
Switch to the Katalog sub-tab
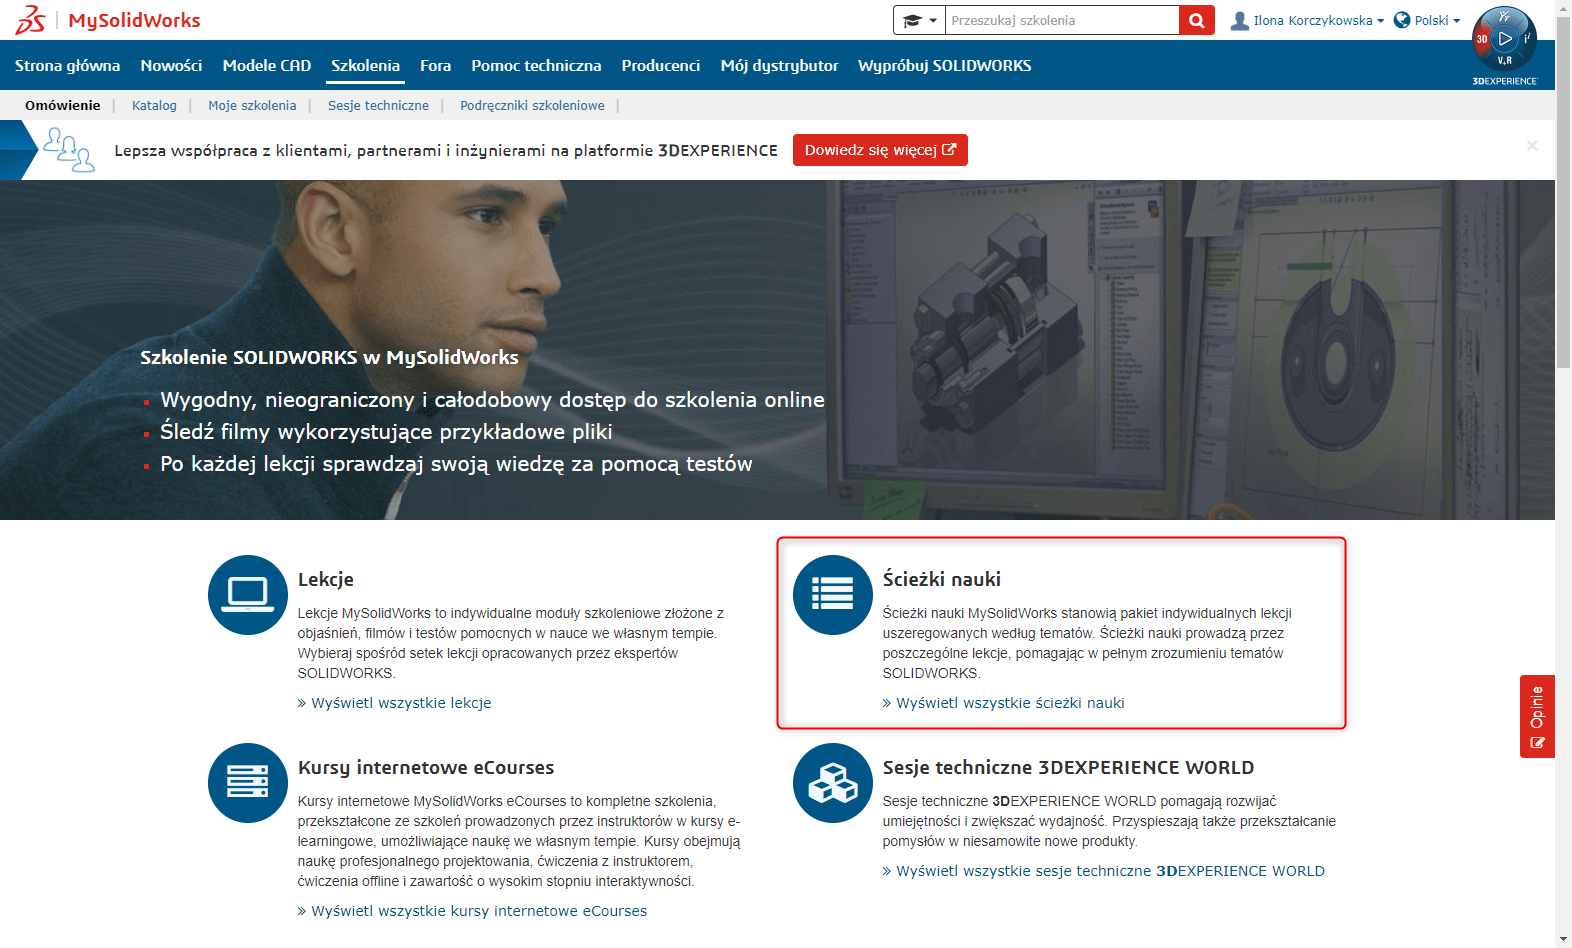click(154, 106)
